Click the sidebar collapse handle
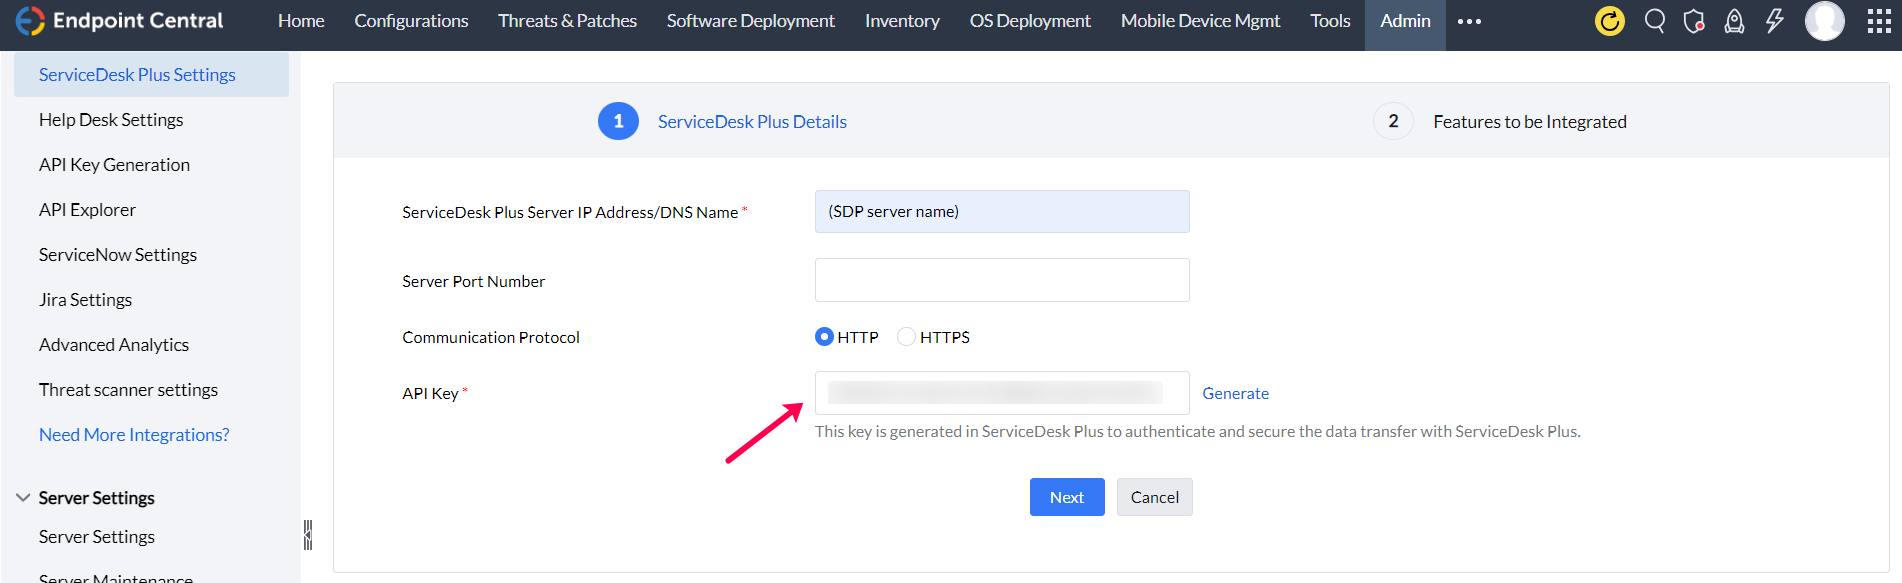The height and width of the screenshot is (583, 1902). pyautogui.click(x=308, y=535)
